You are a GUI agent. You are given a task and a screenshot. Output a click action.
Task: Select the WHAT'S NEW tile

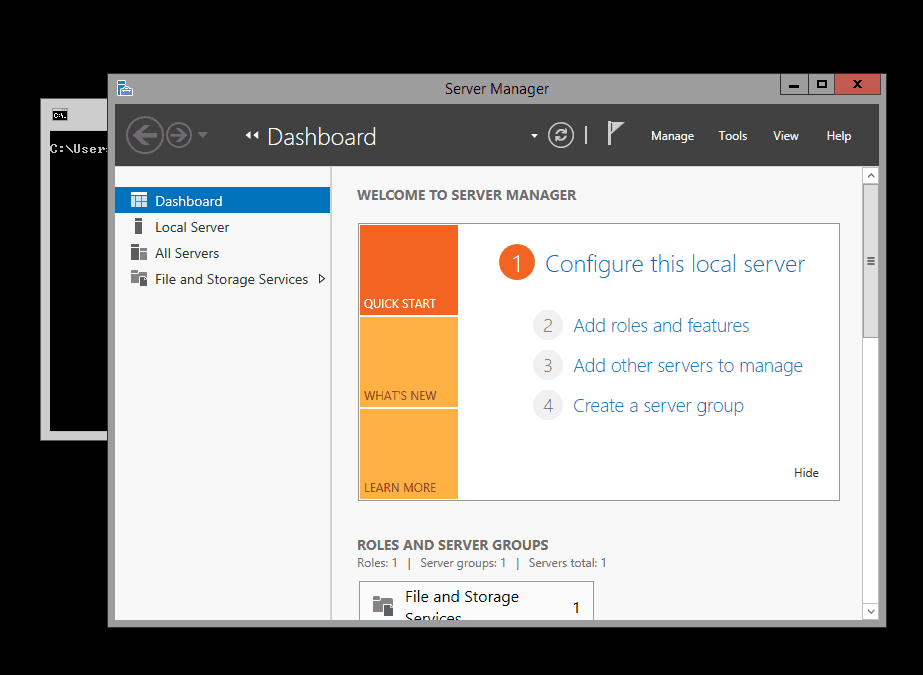(x=409, y=363)
